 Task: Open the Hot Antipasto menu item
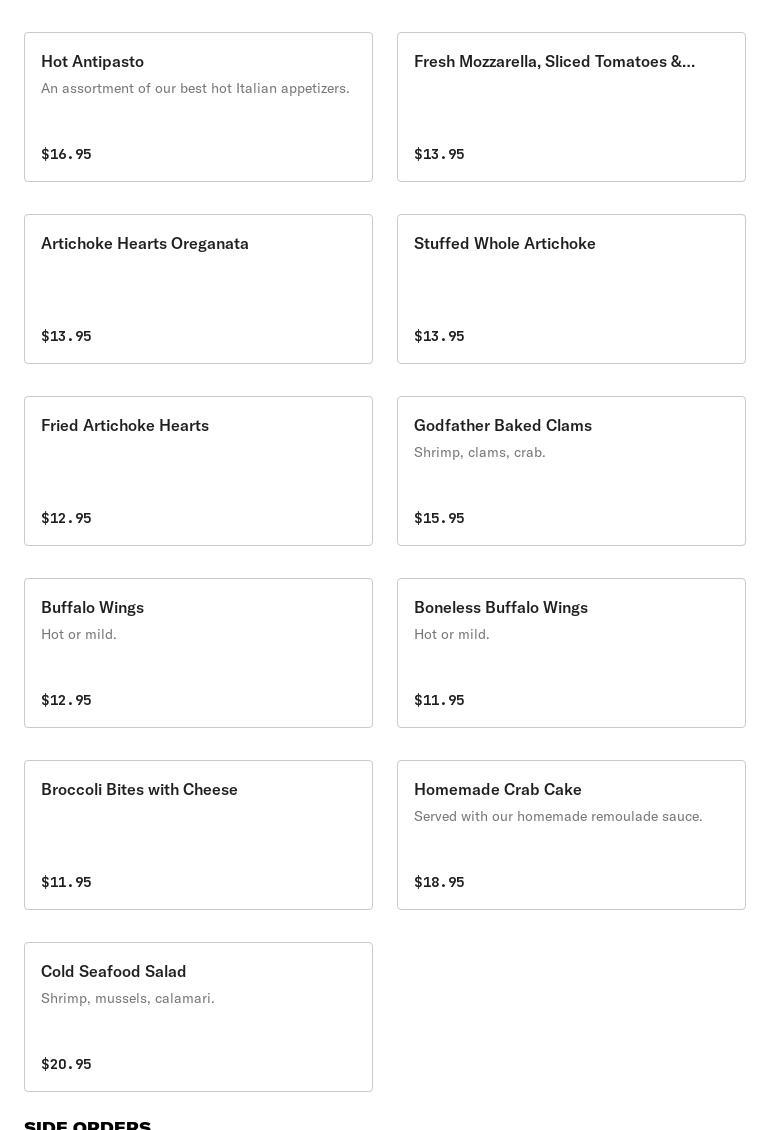(198, 107)
